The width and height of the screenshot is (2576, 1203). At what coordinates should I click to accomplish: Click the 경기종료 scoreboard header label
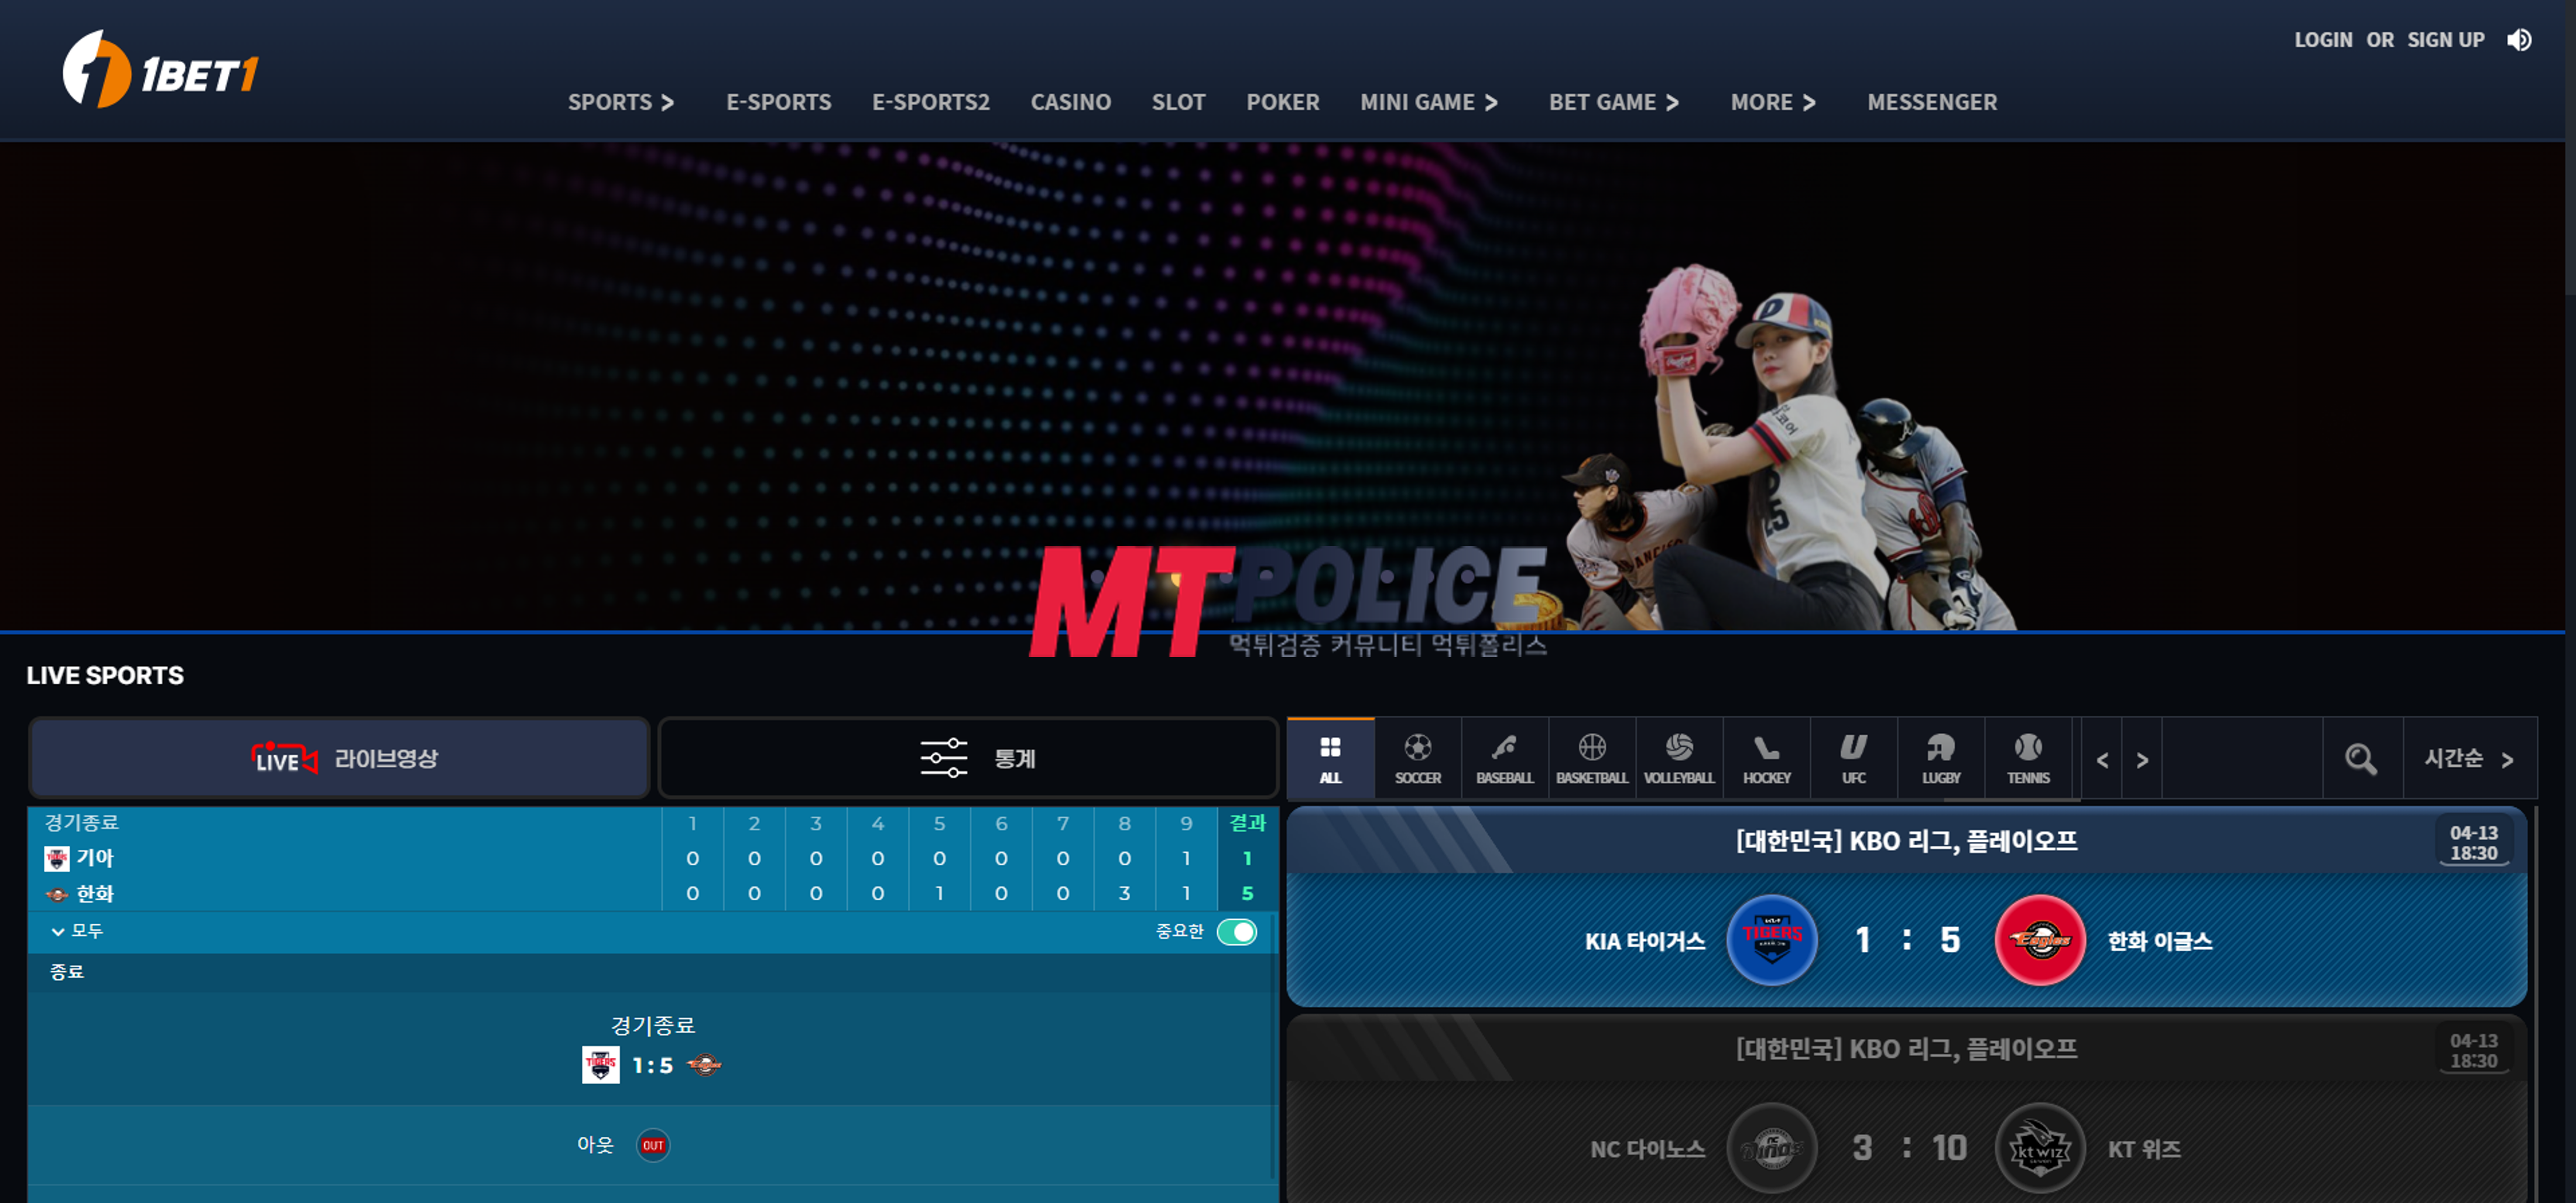click(x=82, y=822)
